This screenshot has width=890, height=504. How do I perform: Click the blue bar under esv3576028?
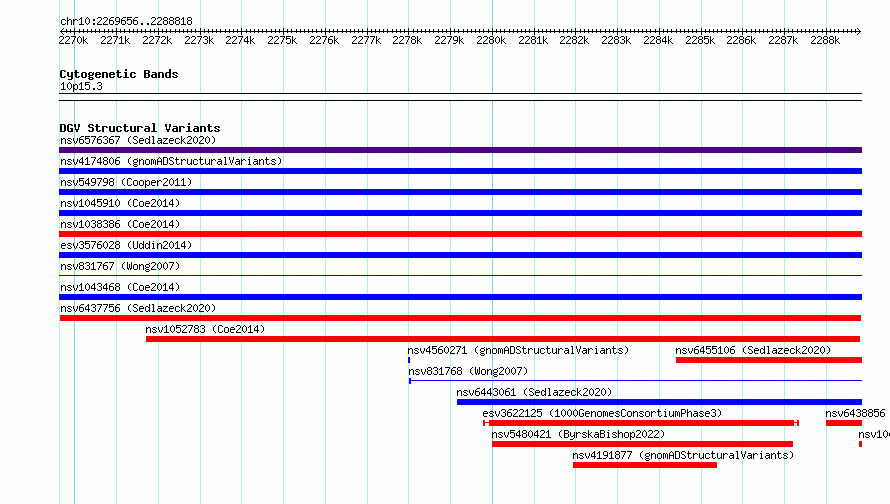[x=460, y=255]
